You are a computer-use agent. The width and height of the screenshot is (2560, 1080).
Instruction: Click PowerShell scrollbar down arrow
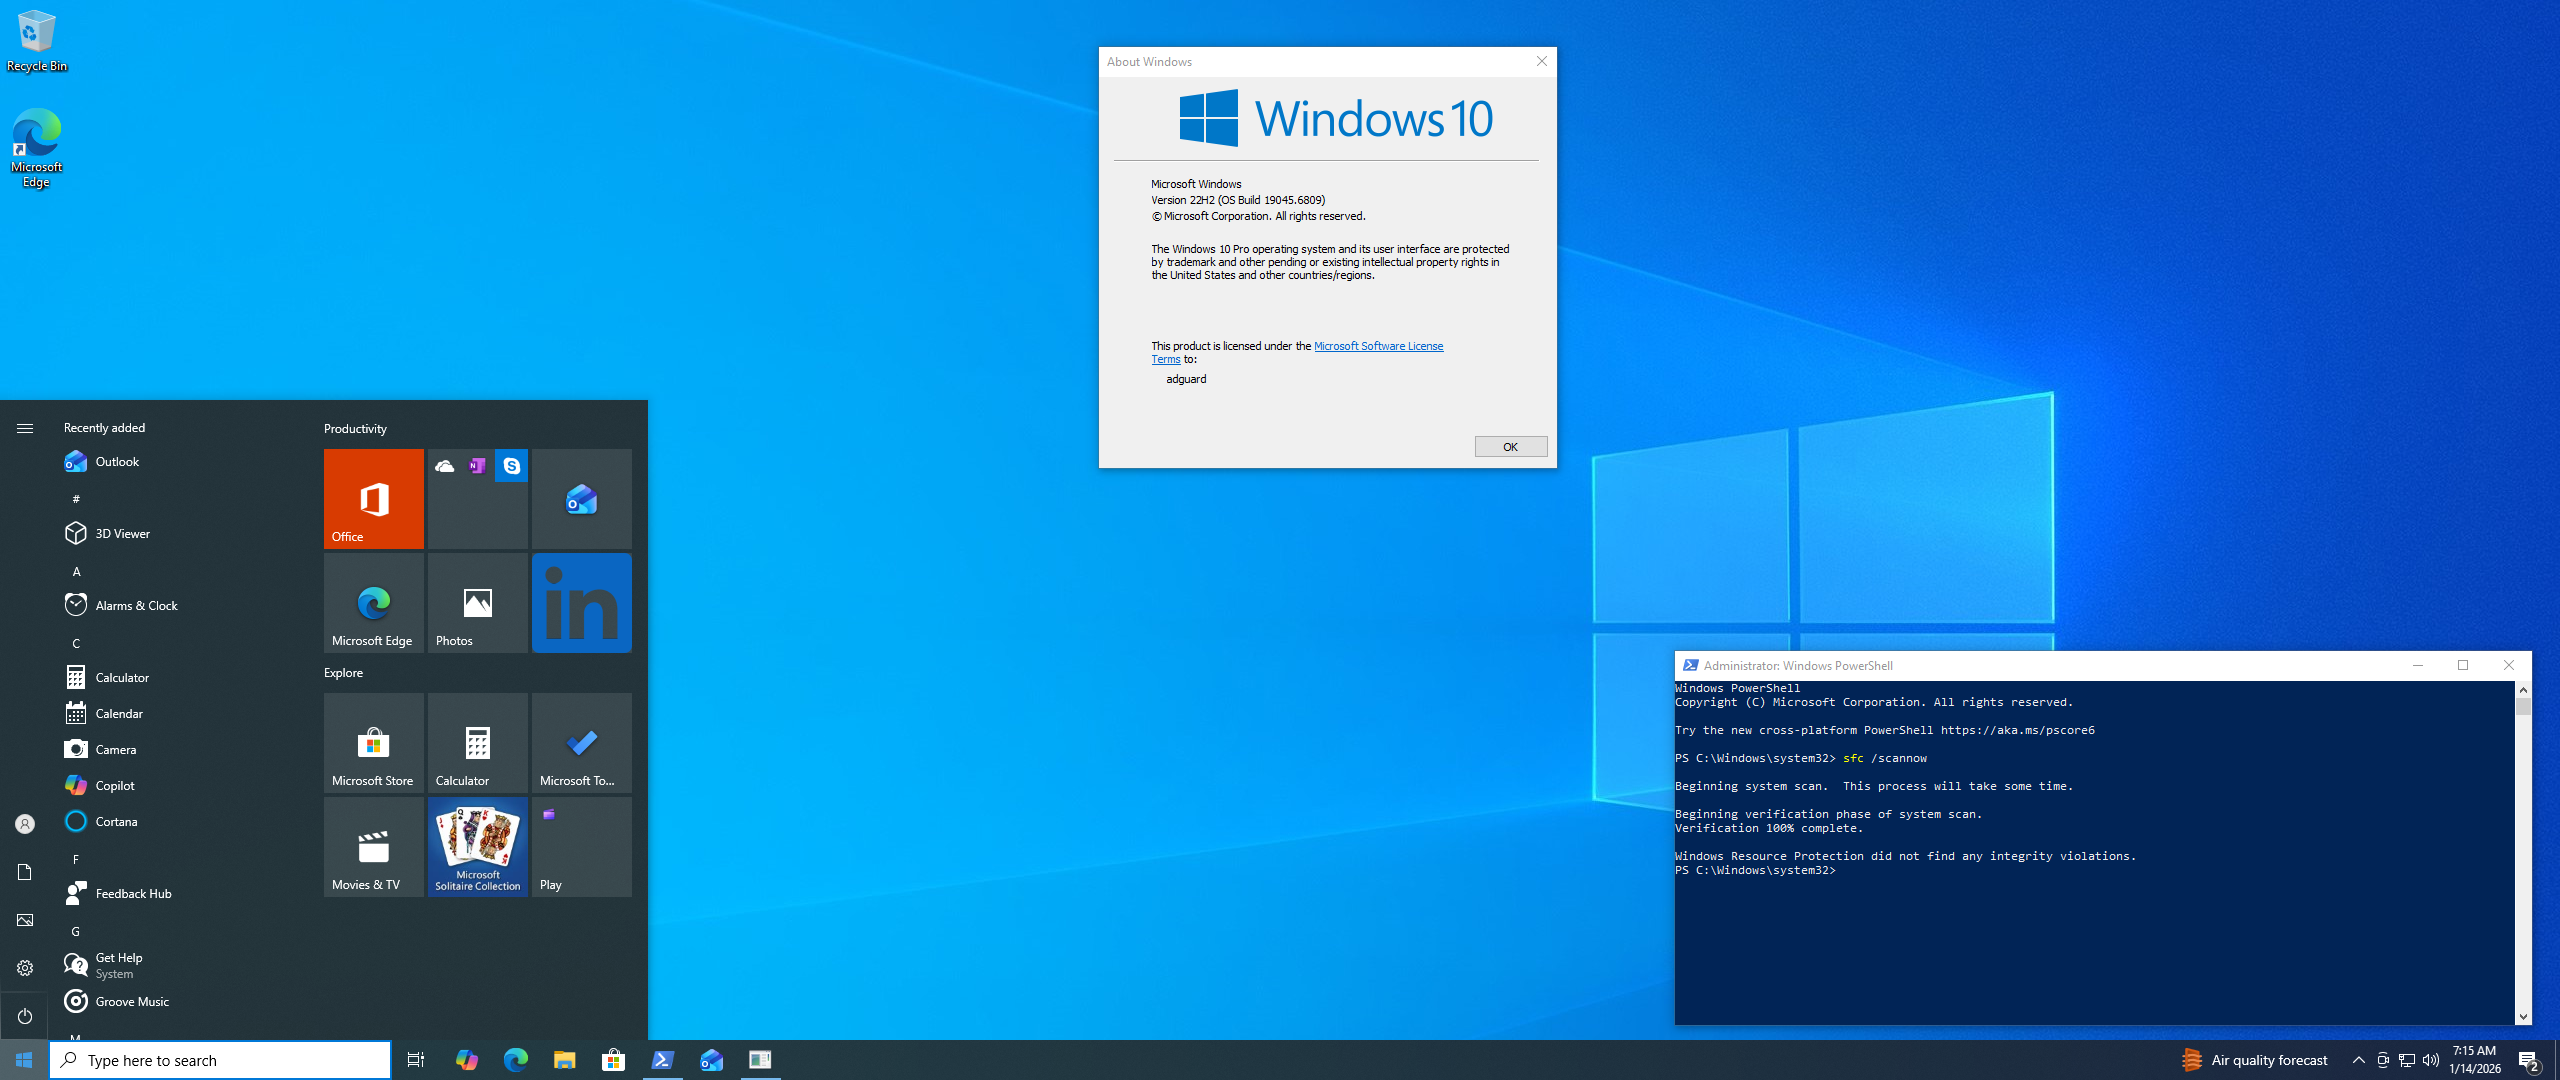pos(2523,1016)
